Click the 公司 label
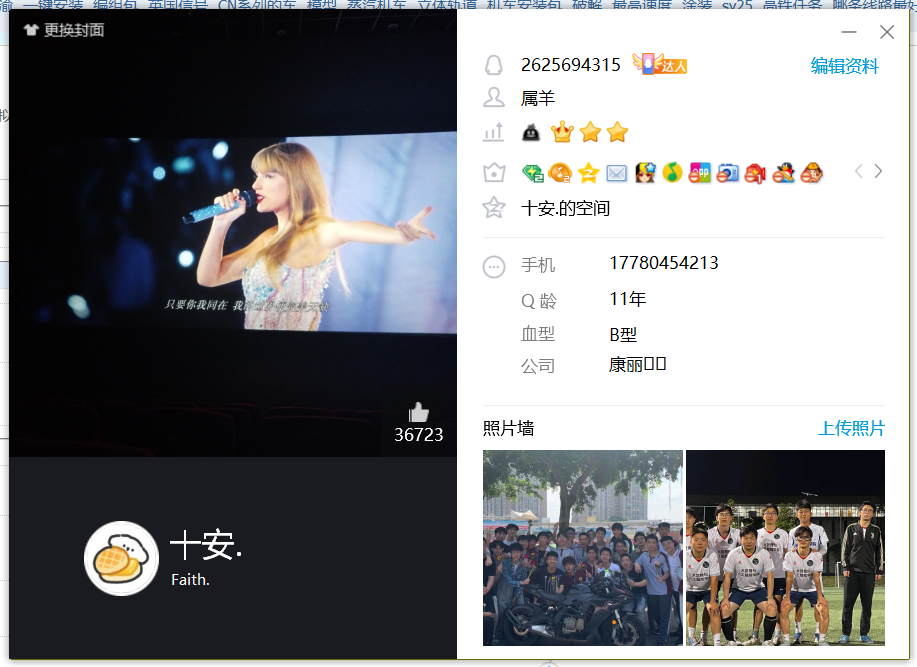917x667 pixels. point(537,366)
